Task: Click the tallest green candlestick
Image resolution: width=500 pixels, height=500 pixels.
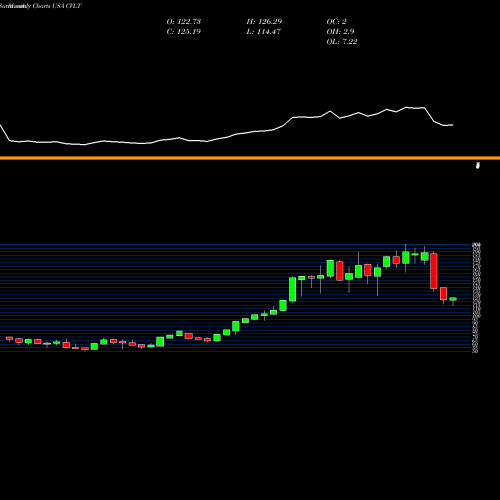Action: click(x=292, y=289)
